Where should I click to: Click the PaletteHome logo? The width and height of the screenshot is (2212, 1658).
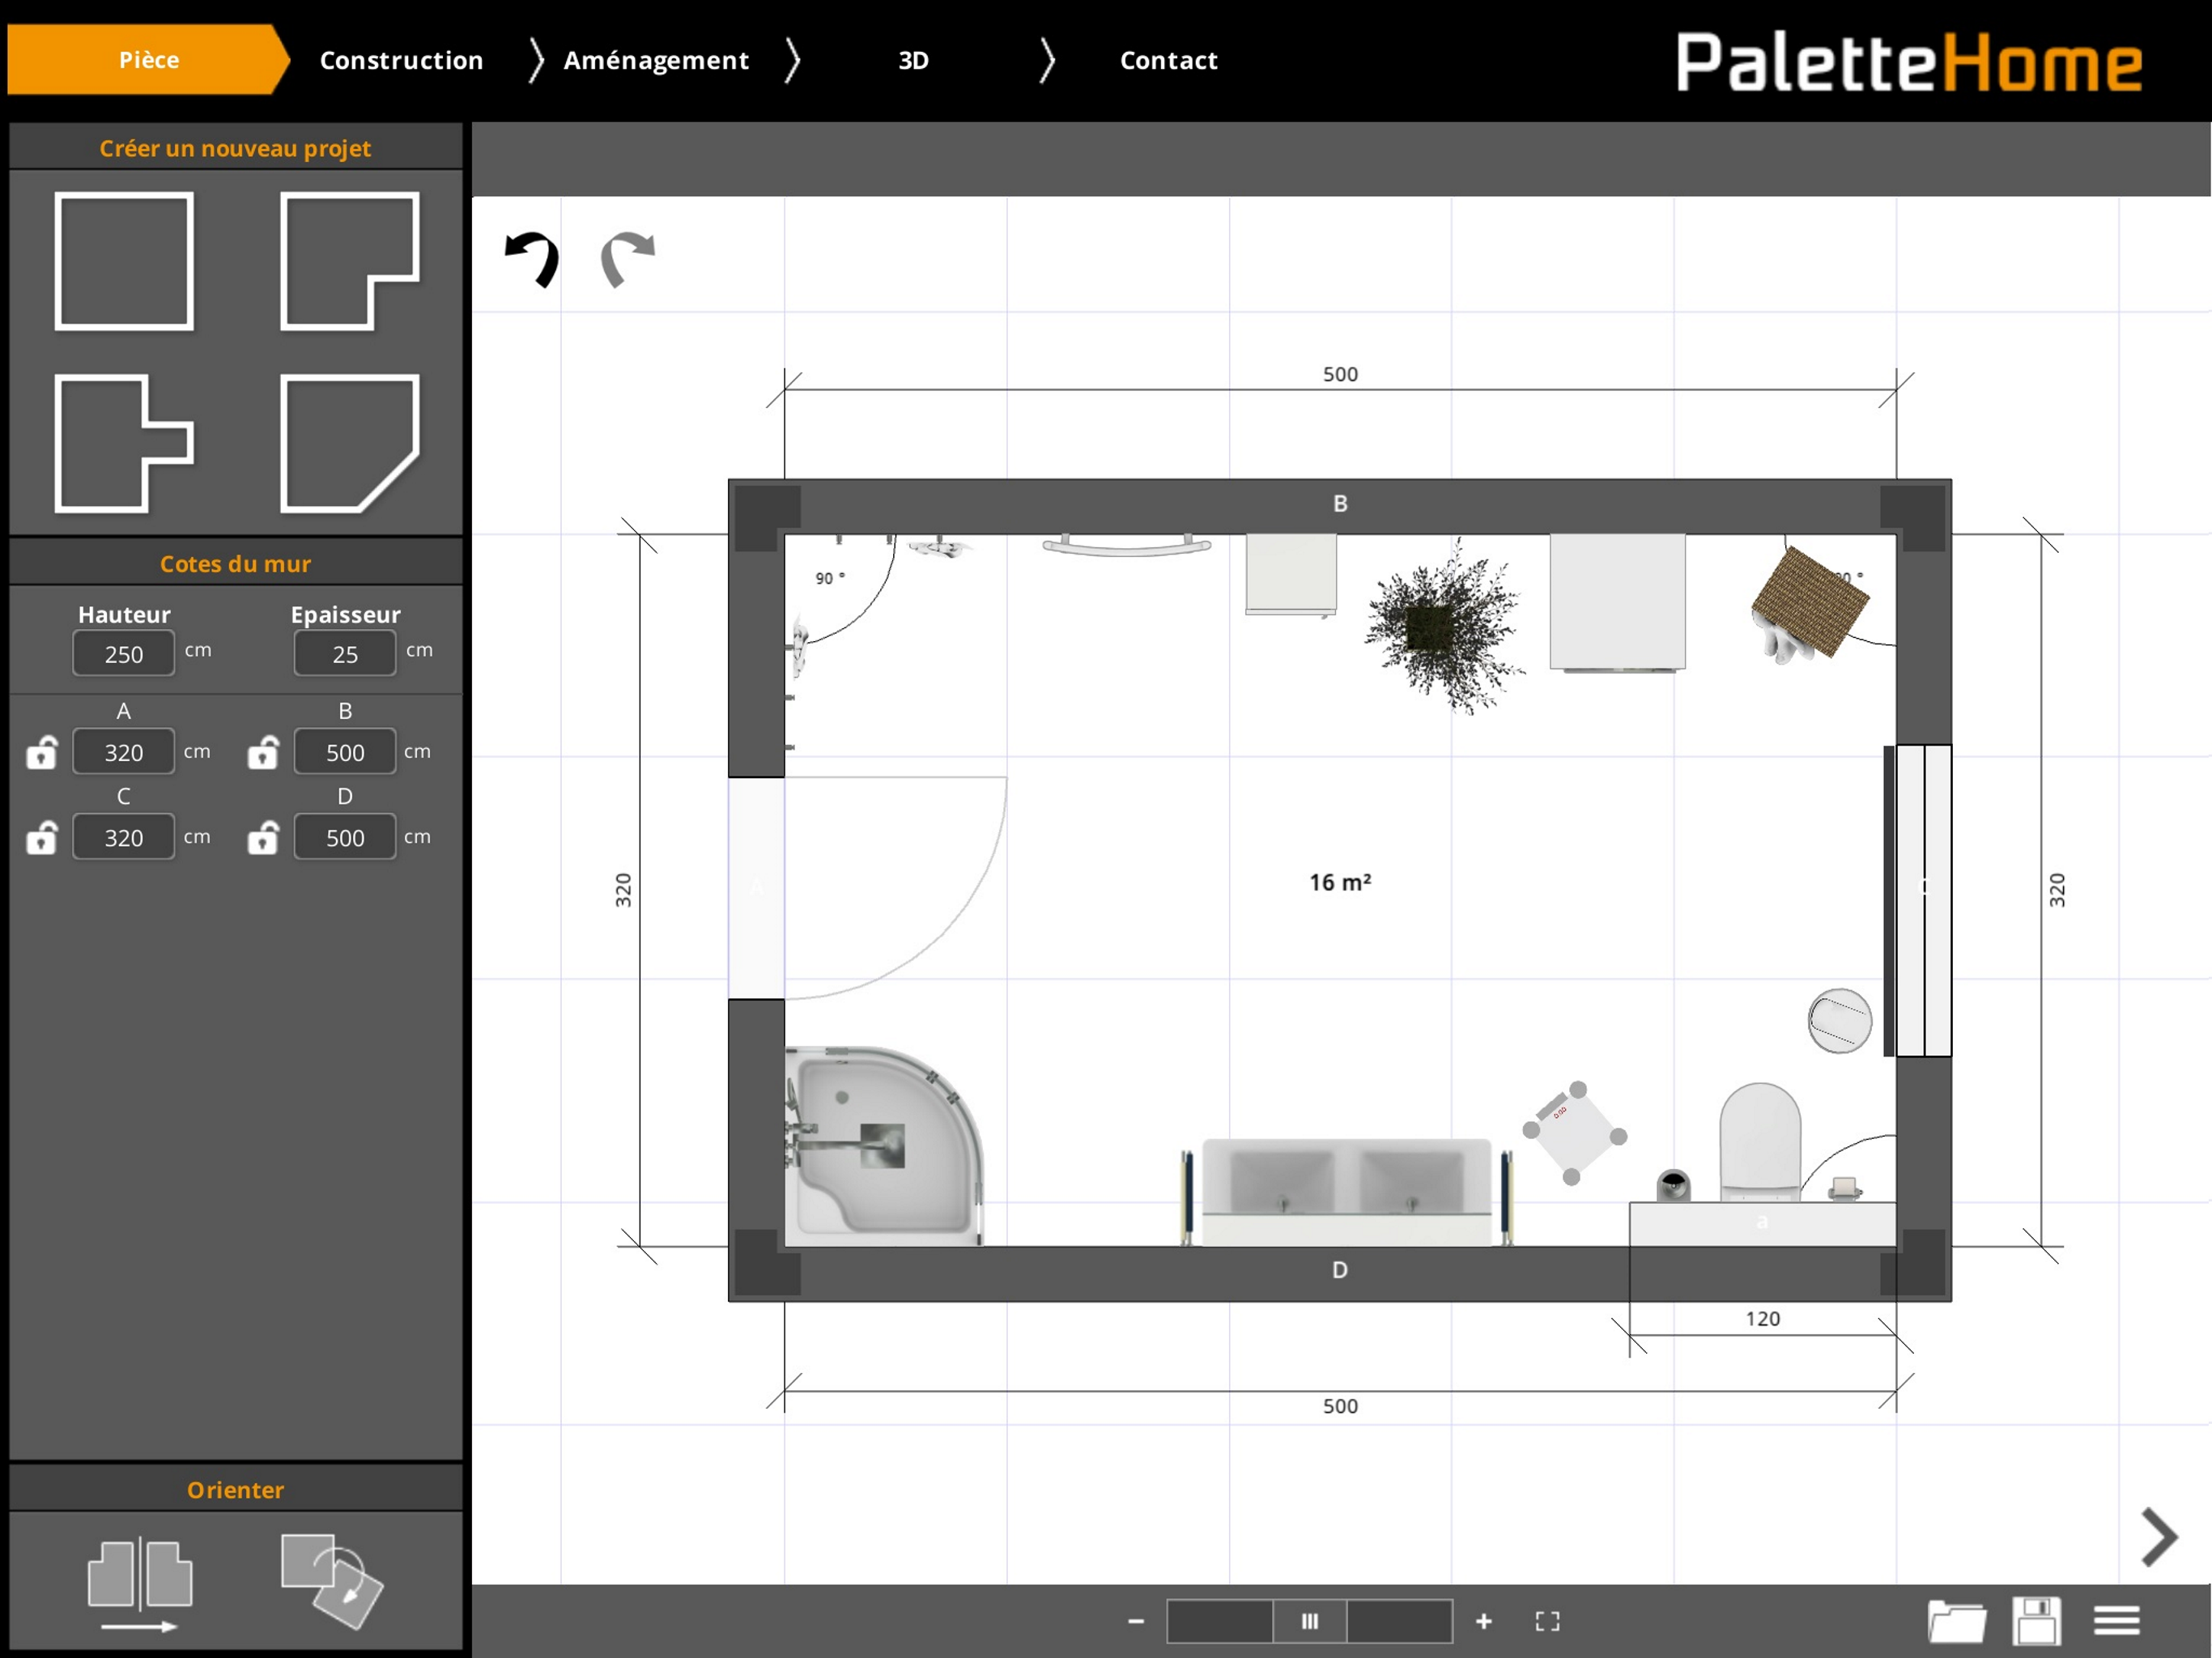(x=1909, y=62)
